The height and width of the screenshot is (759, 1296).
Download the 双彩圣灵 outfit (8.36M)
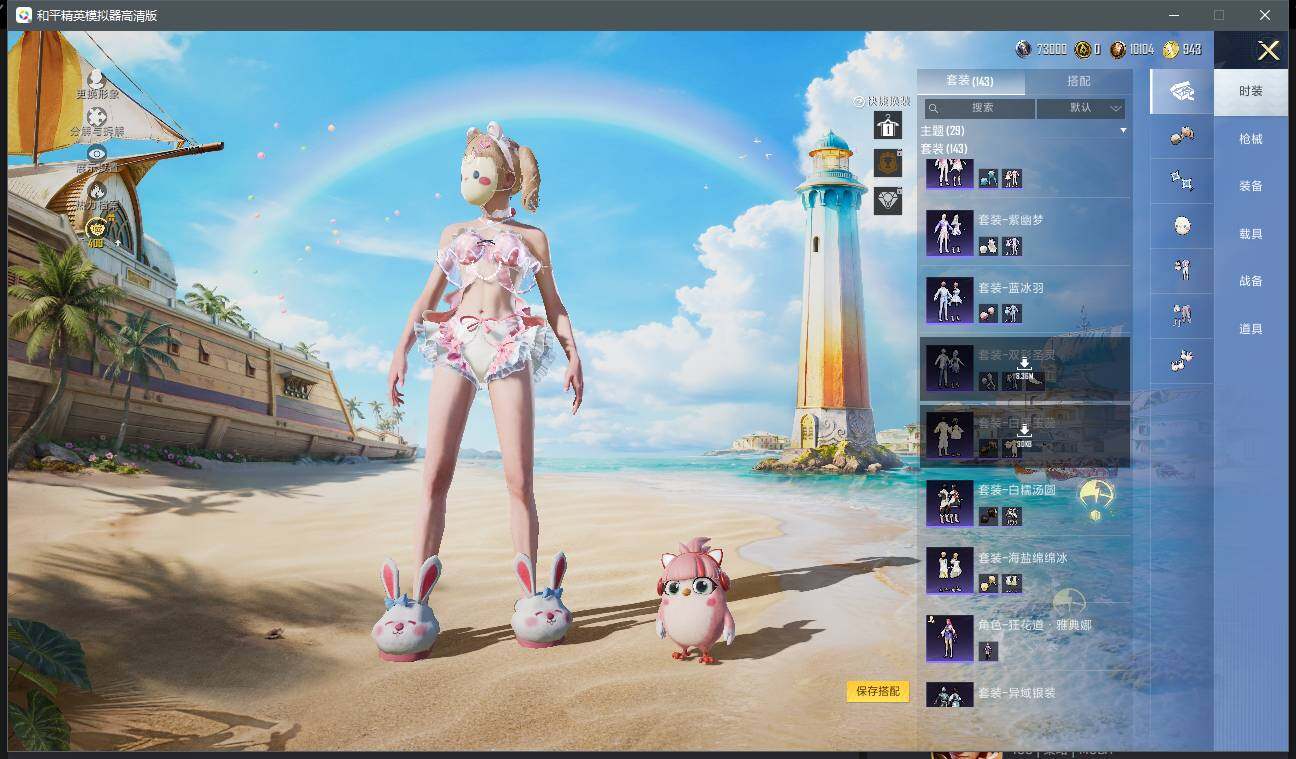pos(1024,367)
